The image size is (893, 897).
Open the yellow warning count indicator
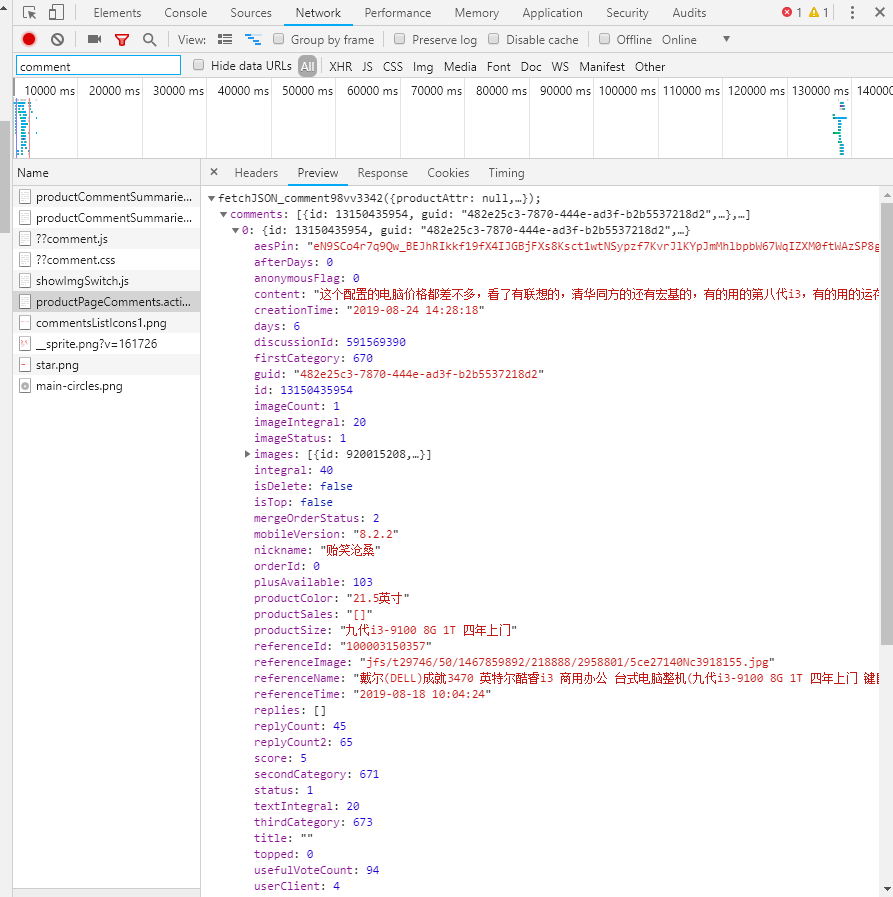(x=819, y=13)
